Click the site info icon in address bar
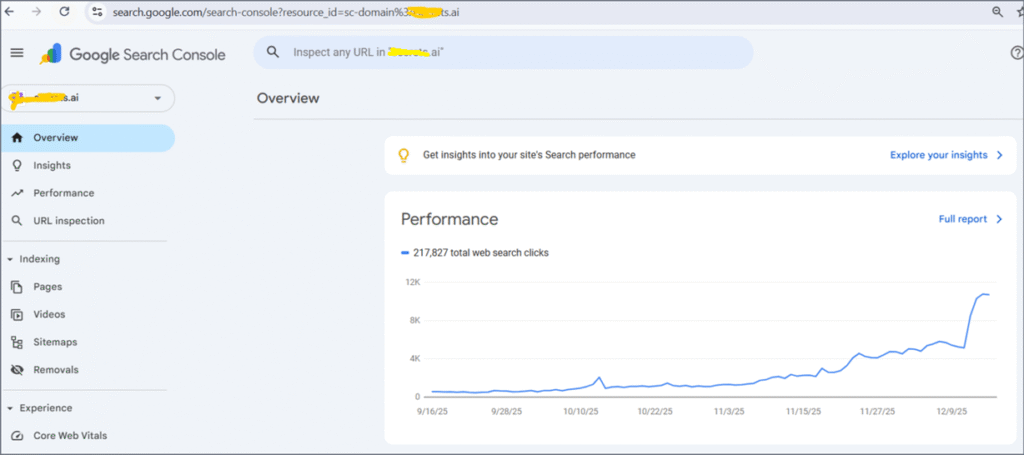Image resolution: width=1024 pixels, height=455 pixels. [97, 12]
